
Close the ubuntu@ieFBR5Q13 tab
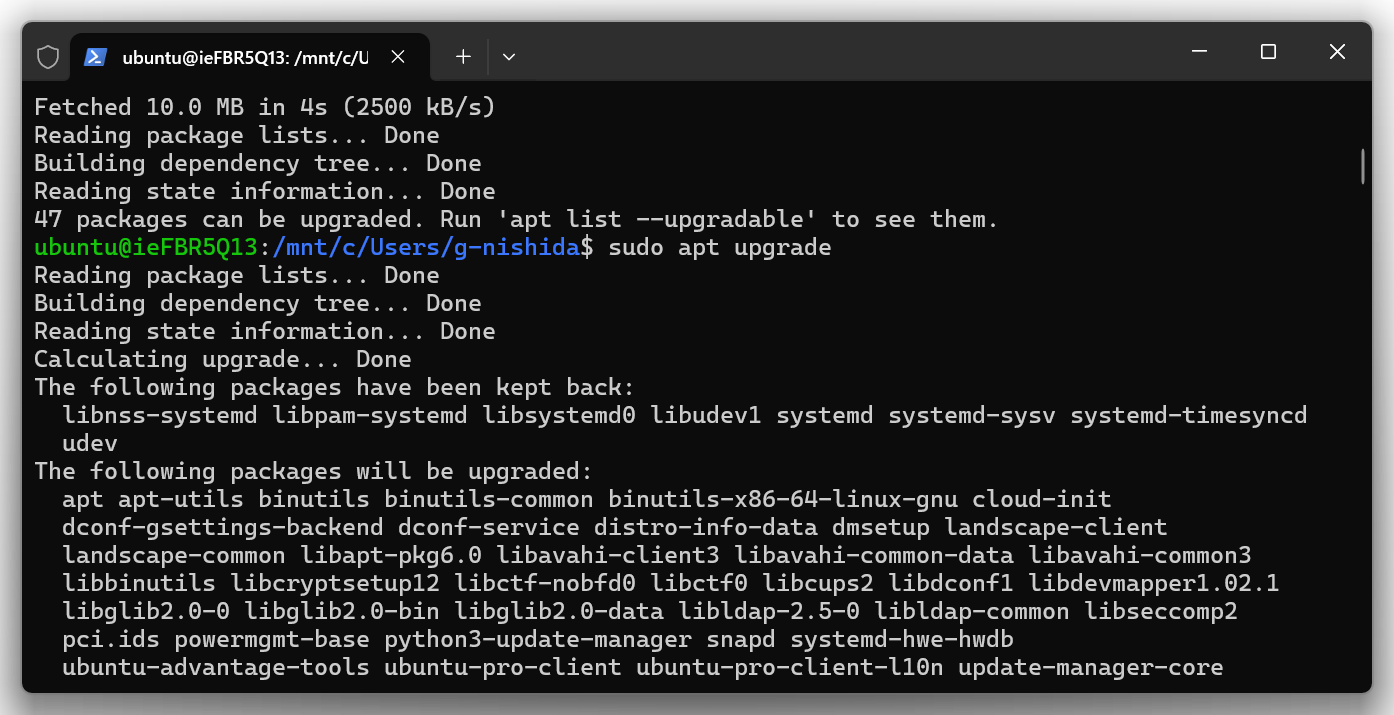point(398,57)
